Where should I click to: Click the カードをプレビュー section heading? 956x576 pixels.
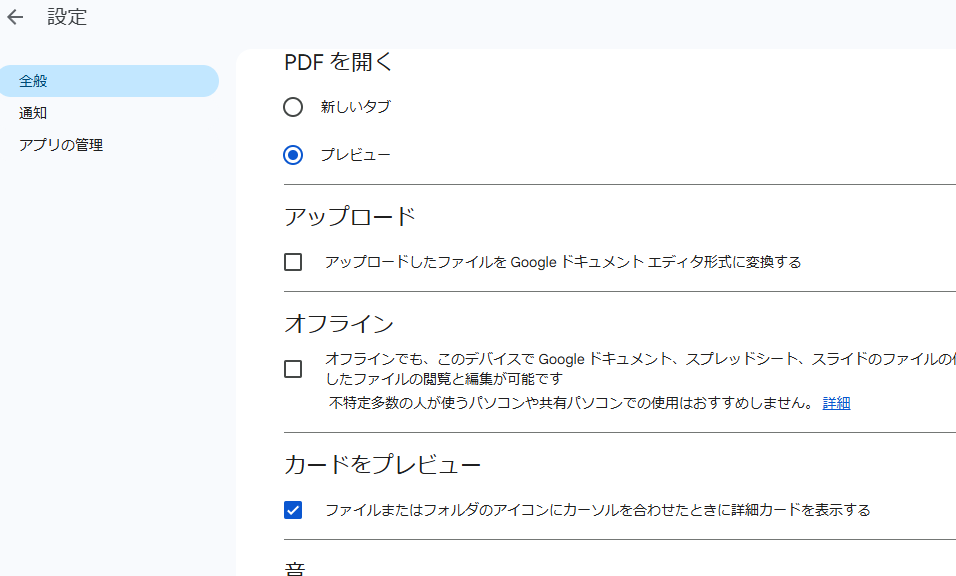pos(383,465)
